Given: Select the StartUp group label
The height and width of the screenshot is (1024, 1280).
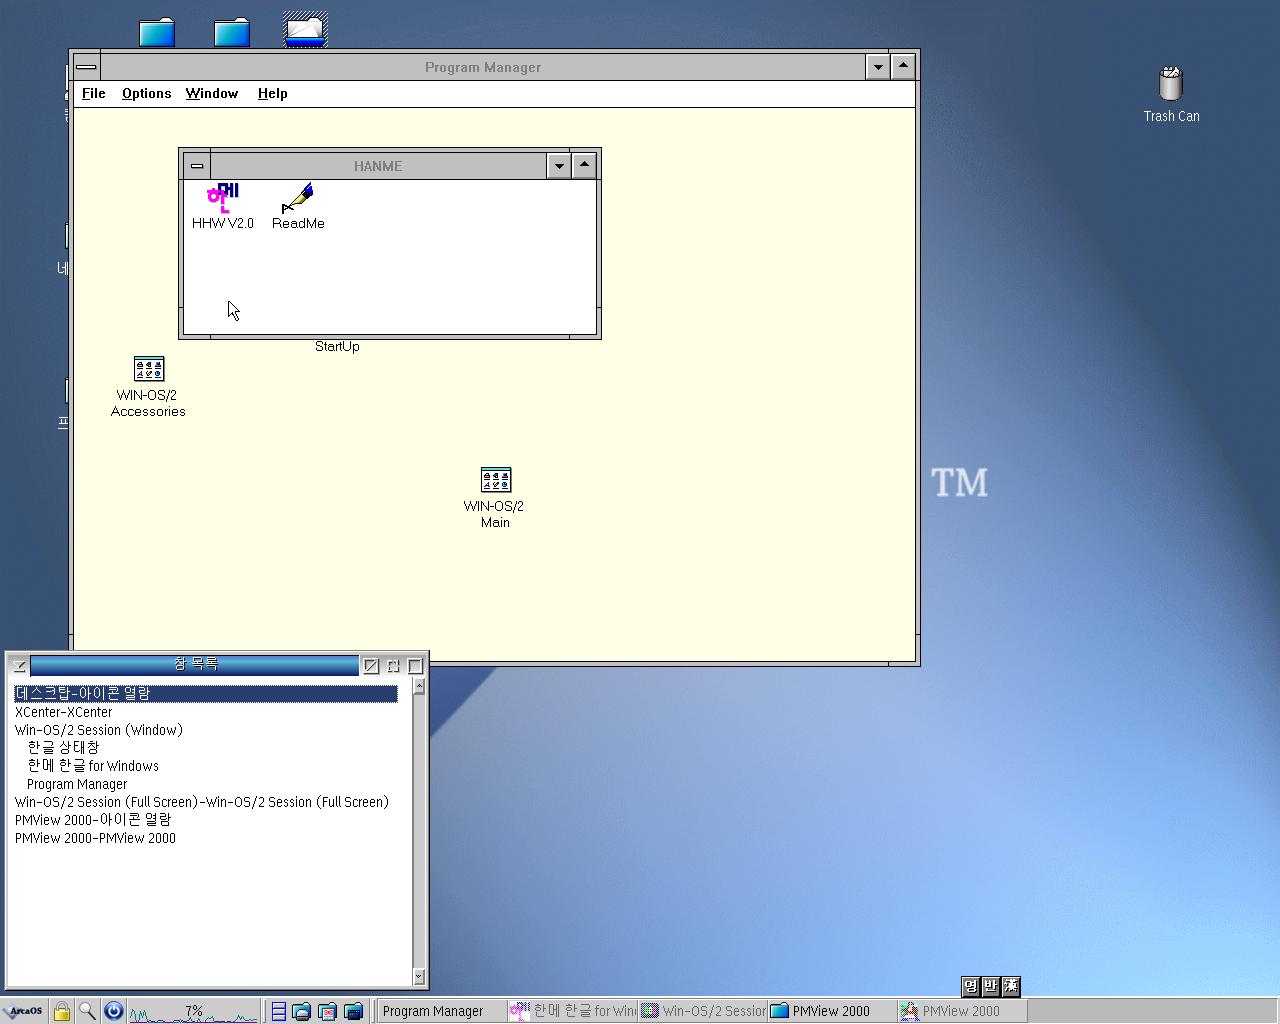Looking at the screenshot, I should tap(337, 347).
